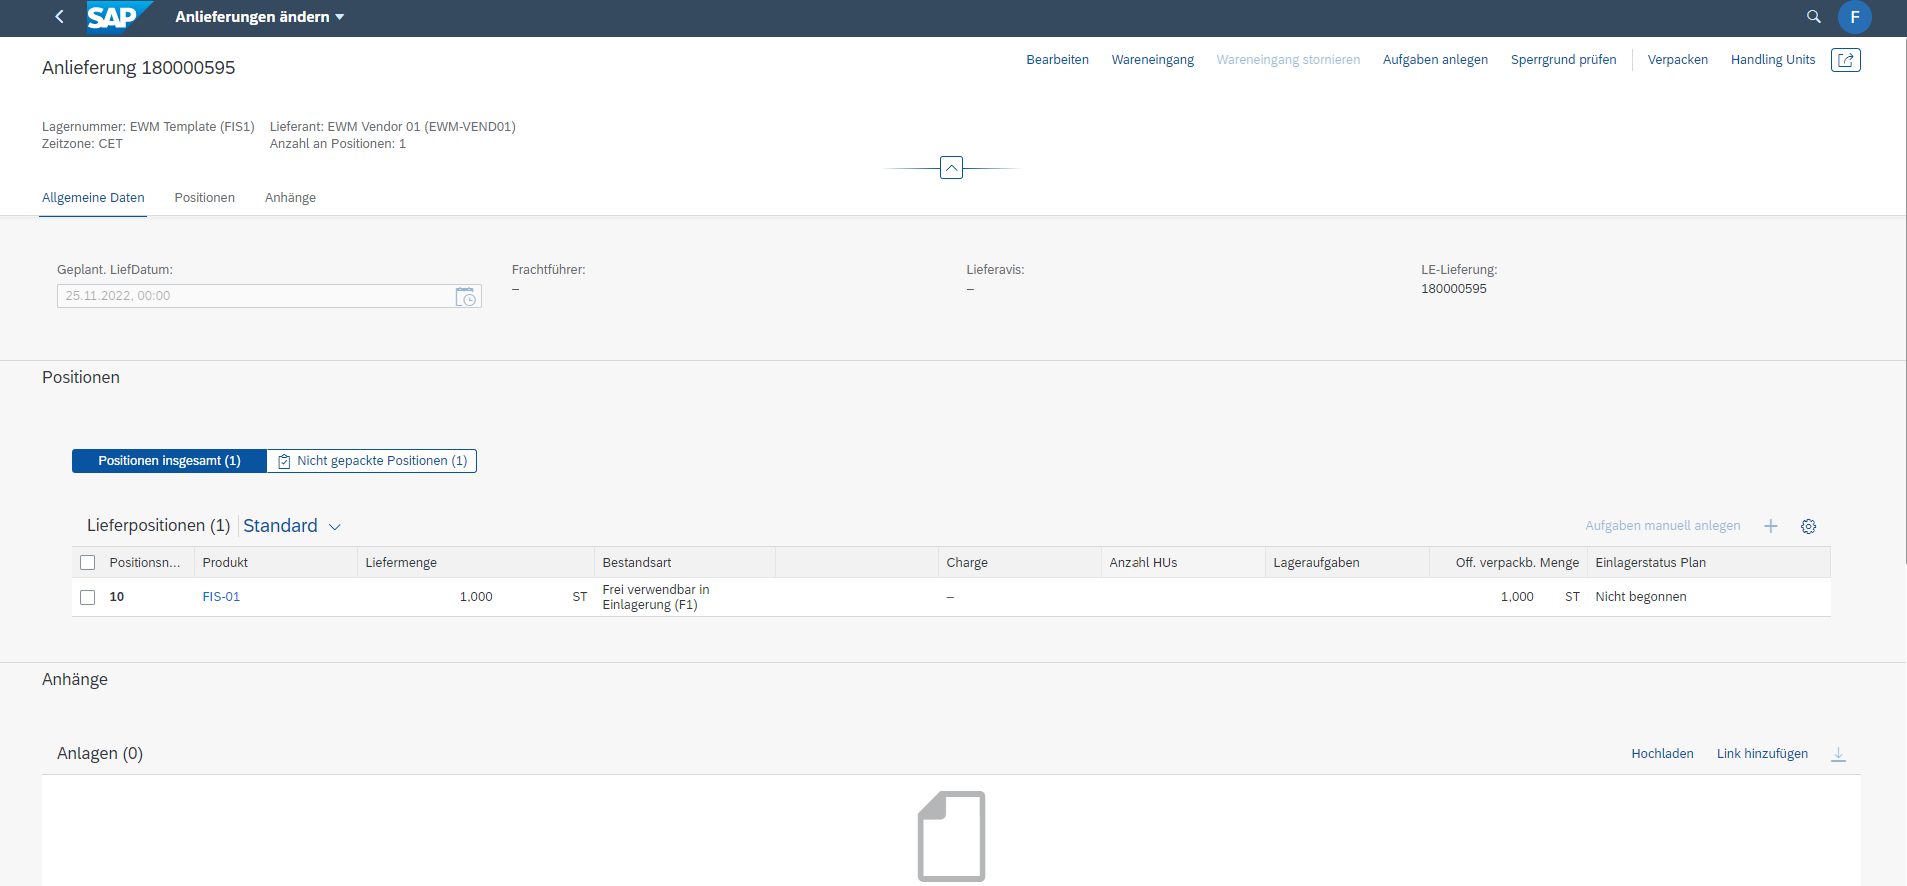Screen dimensions: 1907x886
Task: Open table settings gear icon
Action: click(1808, 526)
